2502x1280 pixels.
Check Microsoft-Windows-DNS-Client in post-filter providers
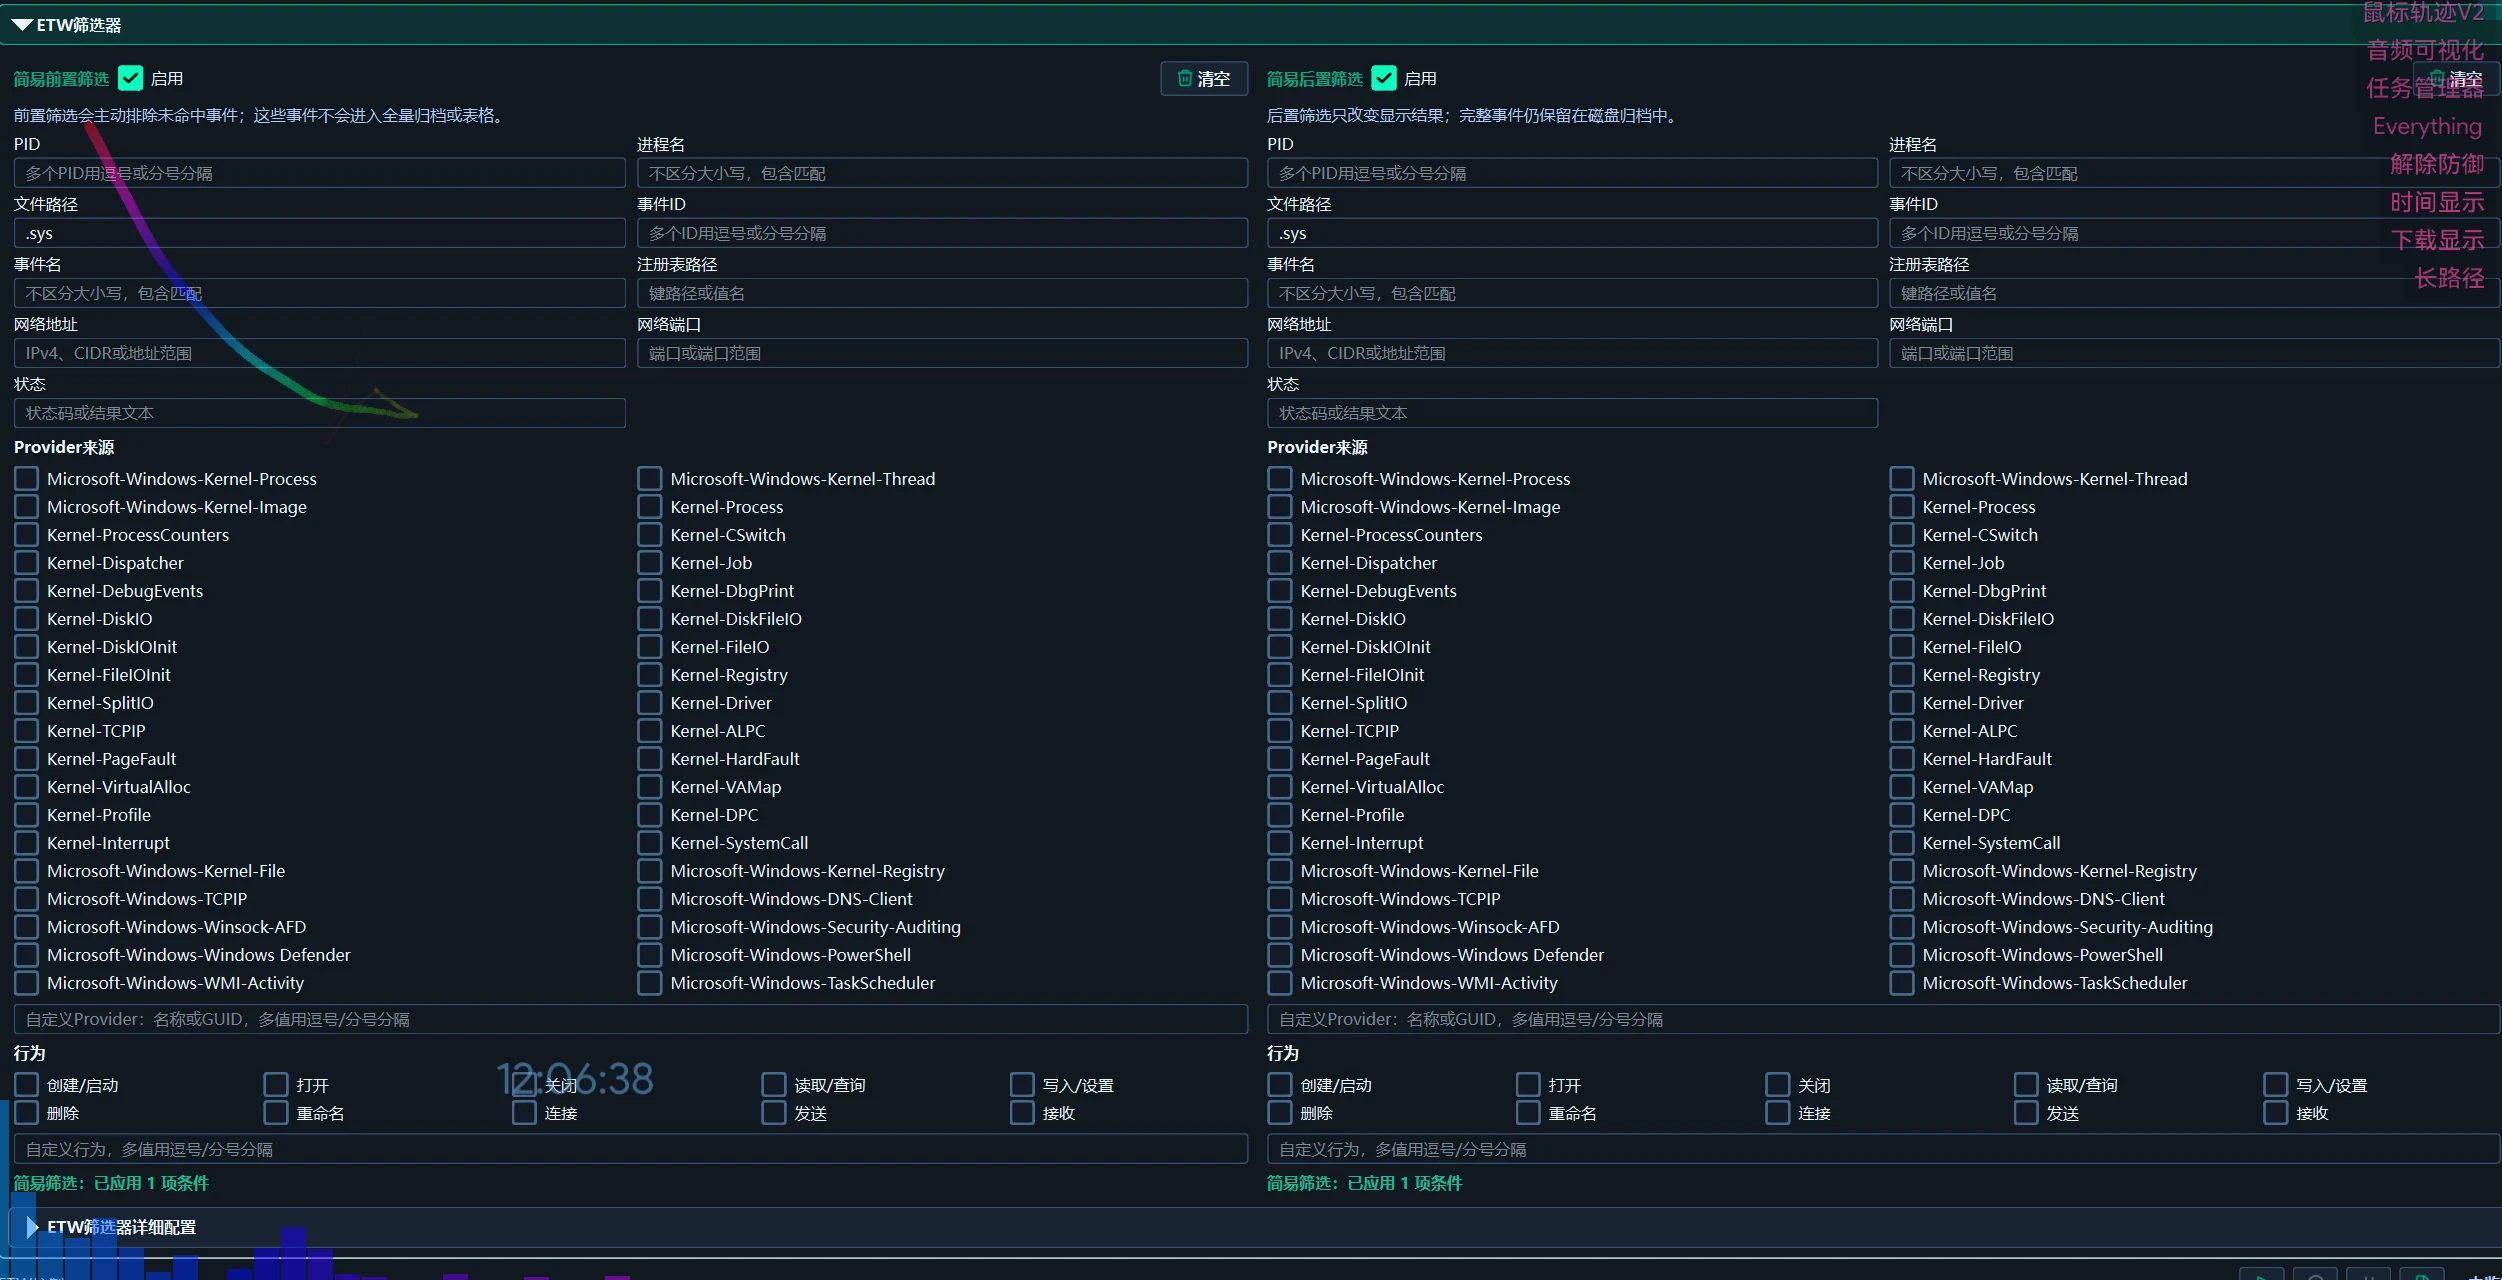click(x=1902, y=899)
